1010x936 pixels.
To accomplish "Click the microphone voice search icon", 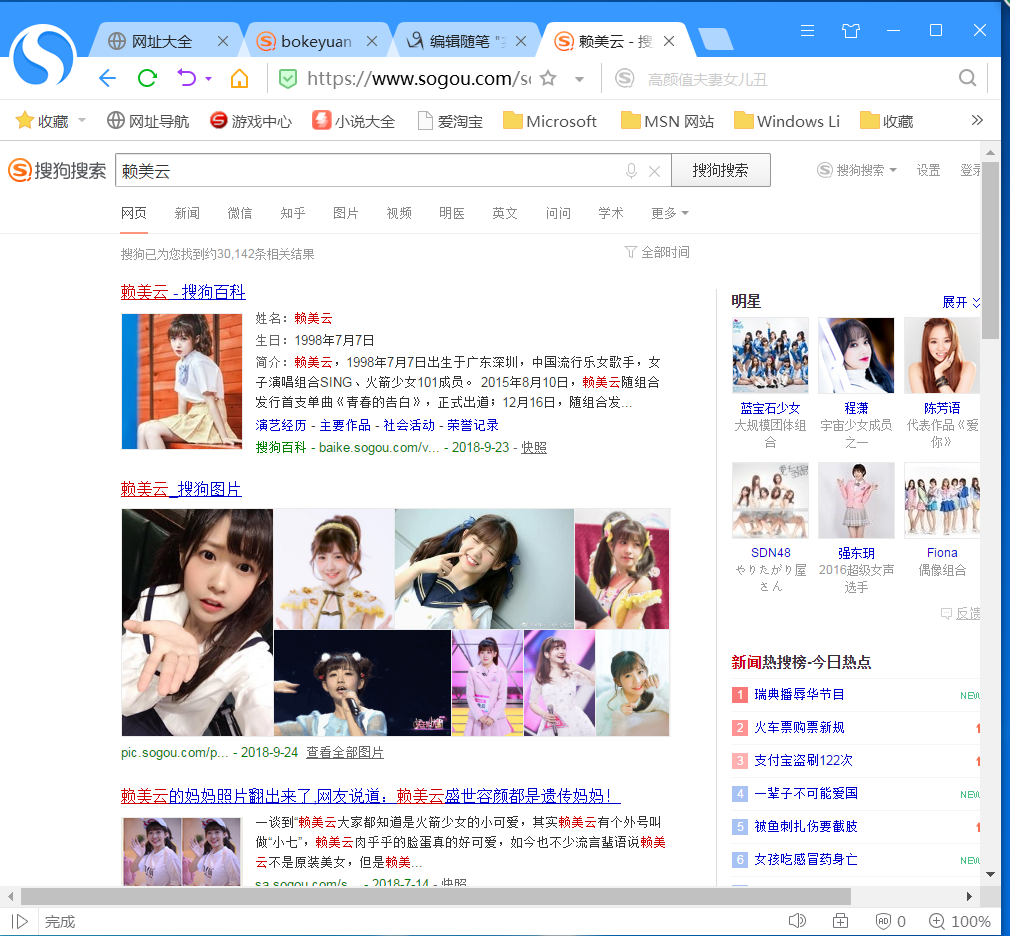I will coord(631,171).
